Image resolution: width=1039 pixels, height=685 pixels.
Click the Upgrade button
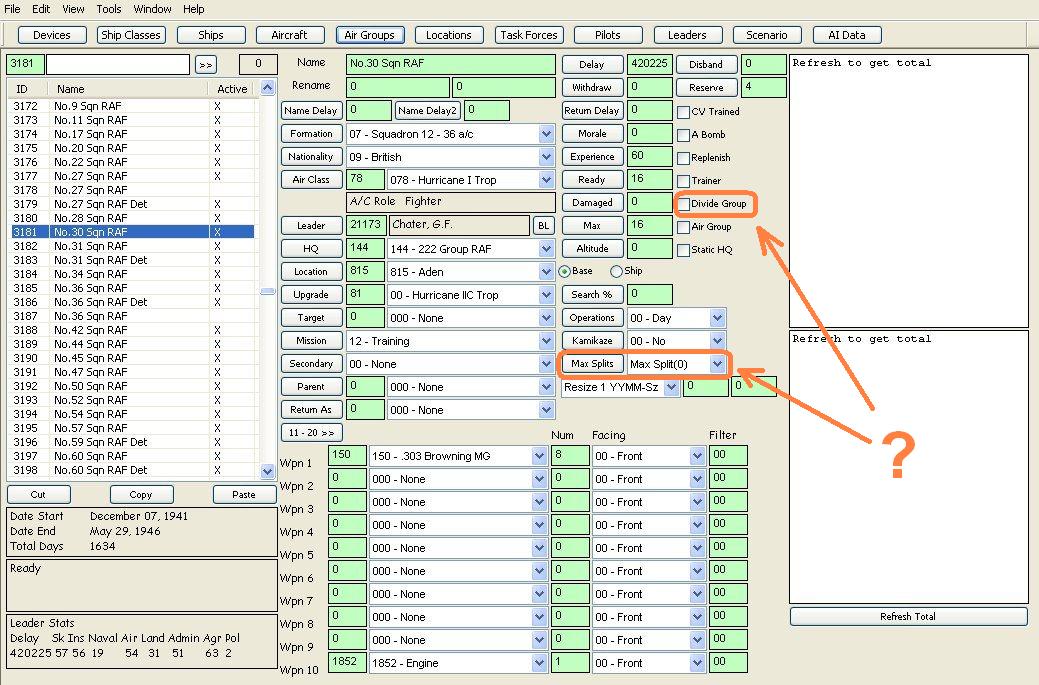[311, 295]
